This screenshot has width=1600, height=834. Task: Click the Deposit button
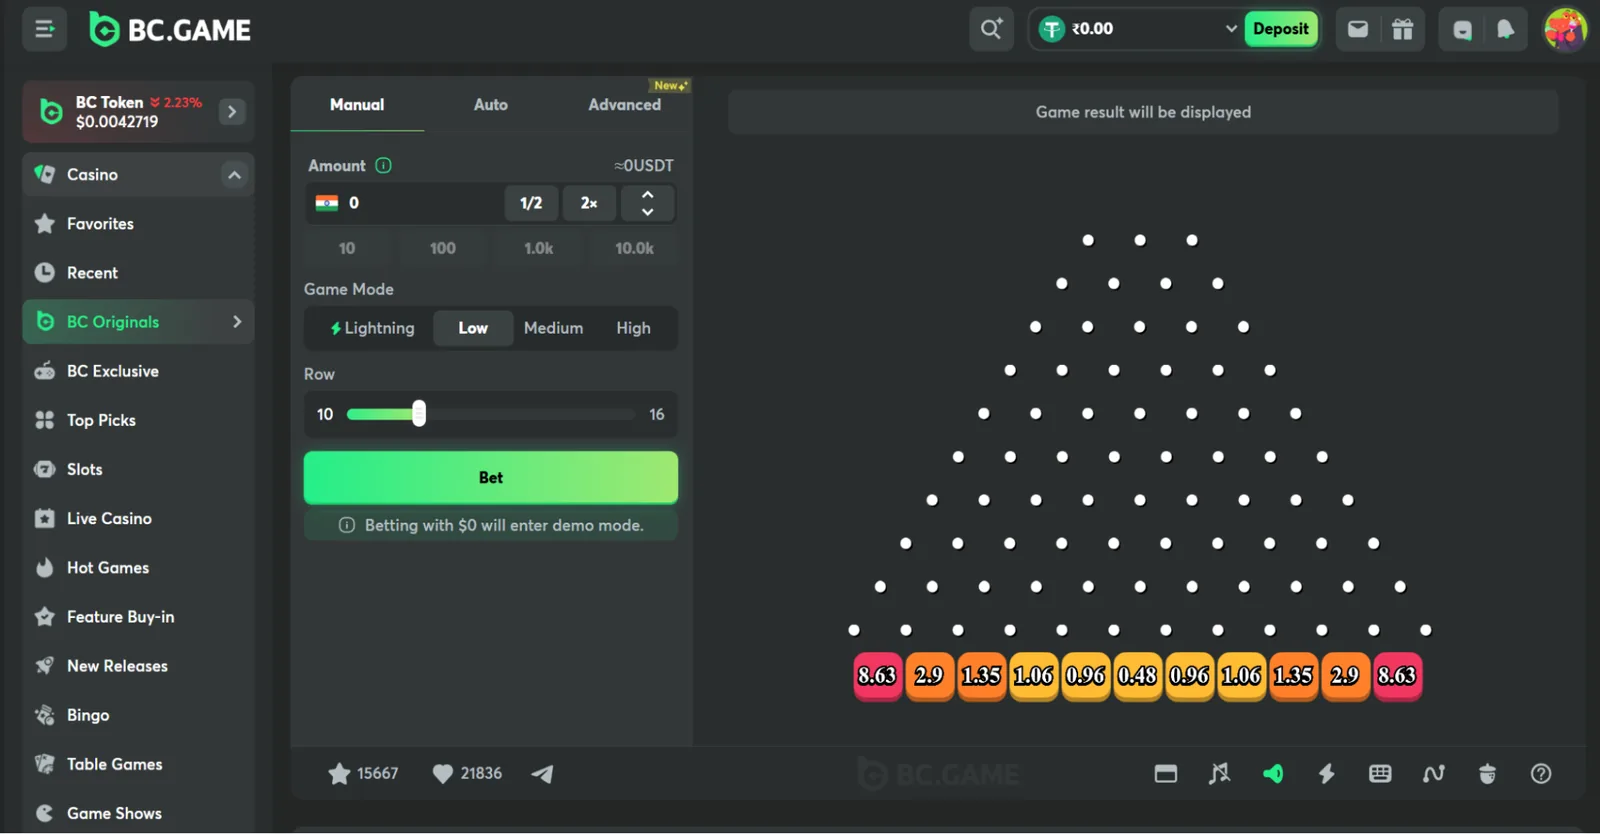(x=1280, y=29)
